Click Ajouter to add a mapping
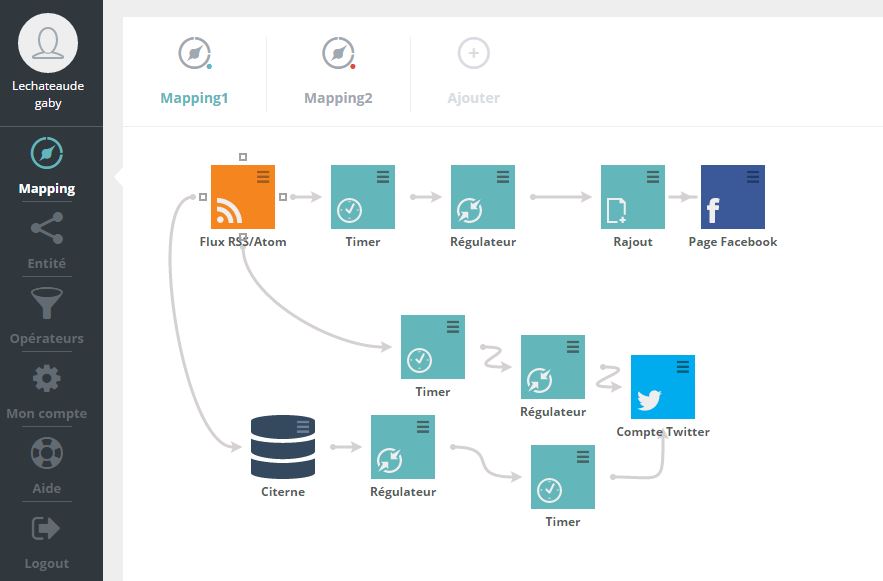Screen dimensions: 883x581 tap(474, 71)
